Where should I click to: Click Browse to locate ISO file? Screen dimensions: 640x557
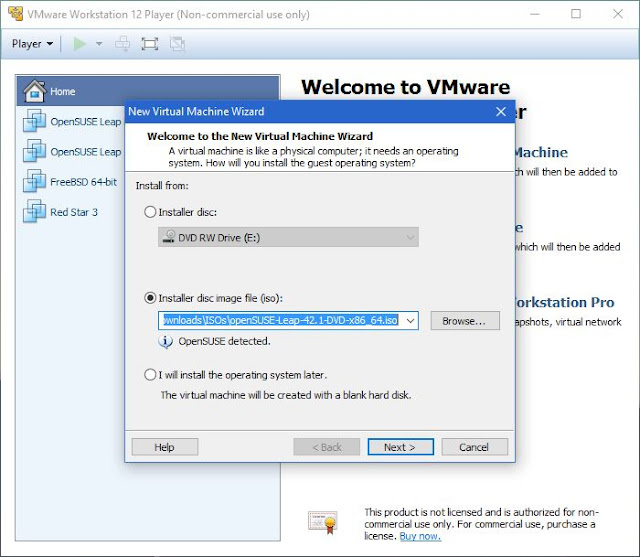coord(465,321)
